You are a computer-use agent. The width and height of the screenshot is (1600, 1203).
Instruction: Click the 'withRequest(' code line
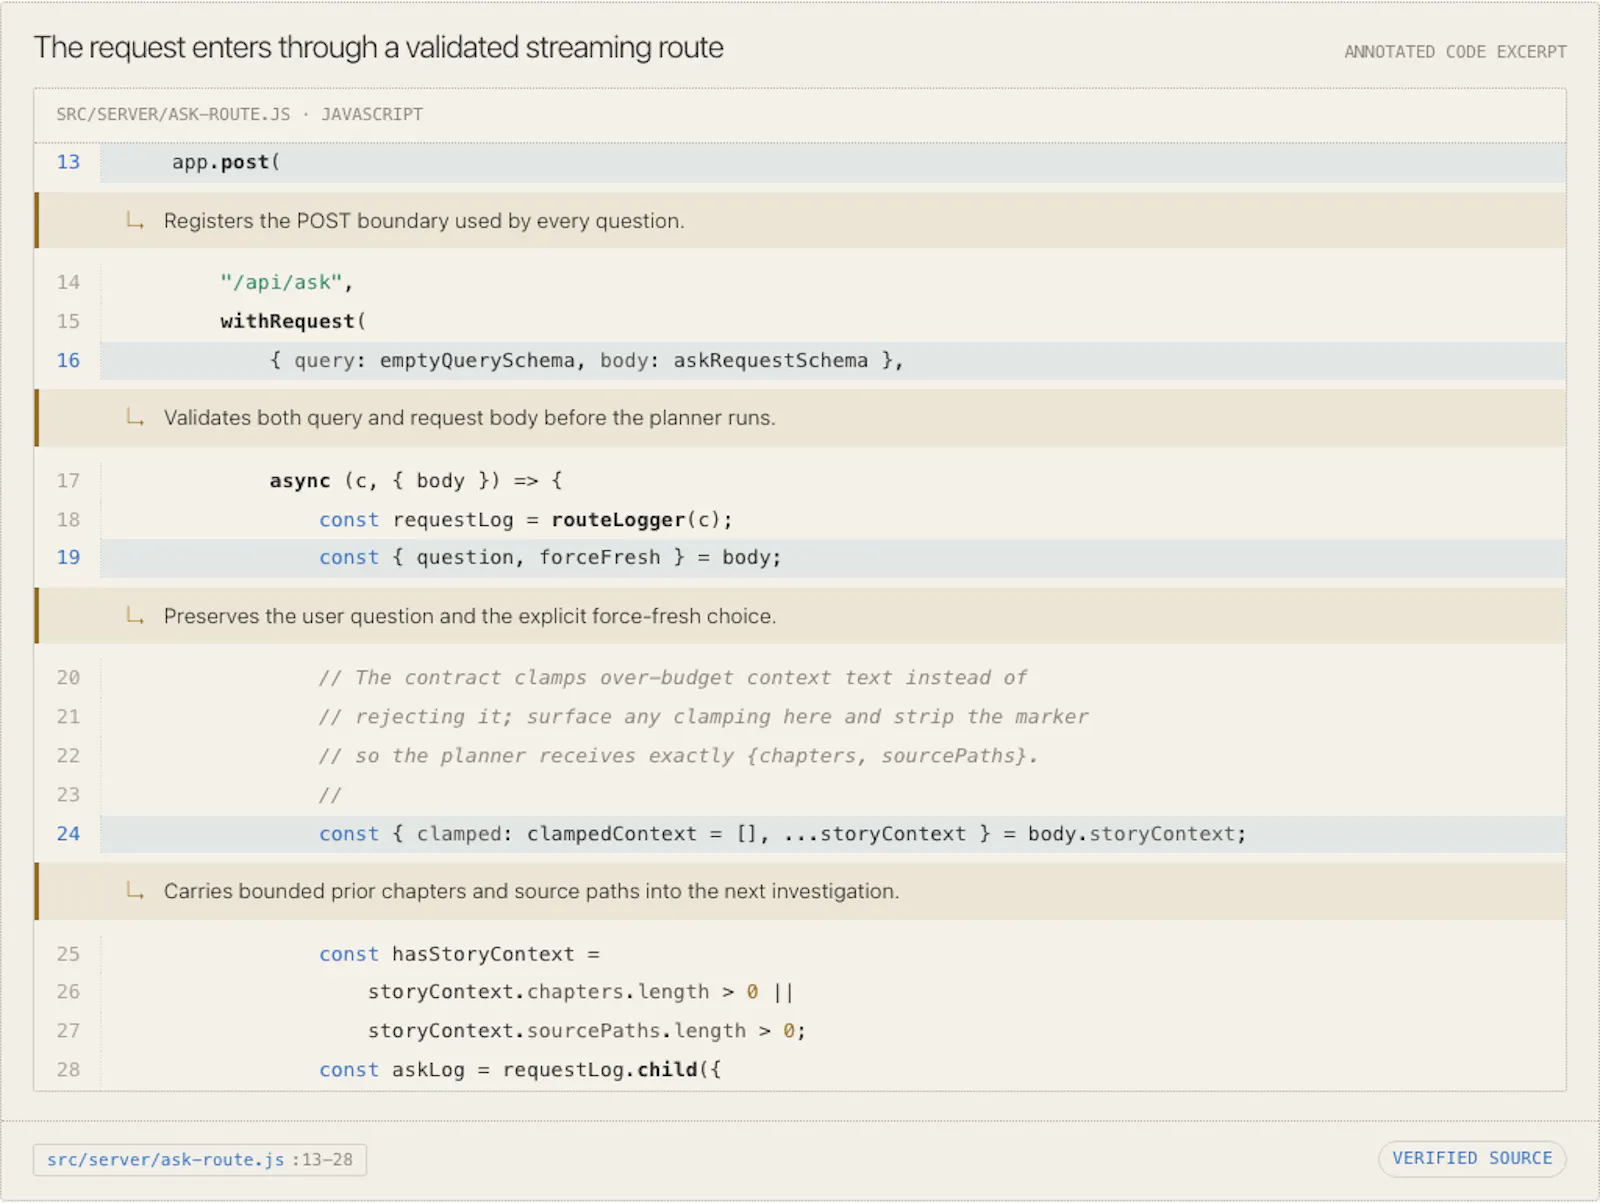click(x=293, y=321)
